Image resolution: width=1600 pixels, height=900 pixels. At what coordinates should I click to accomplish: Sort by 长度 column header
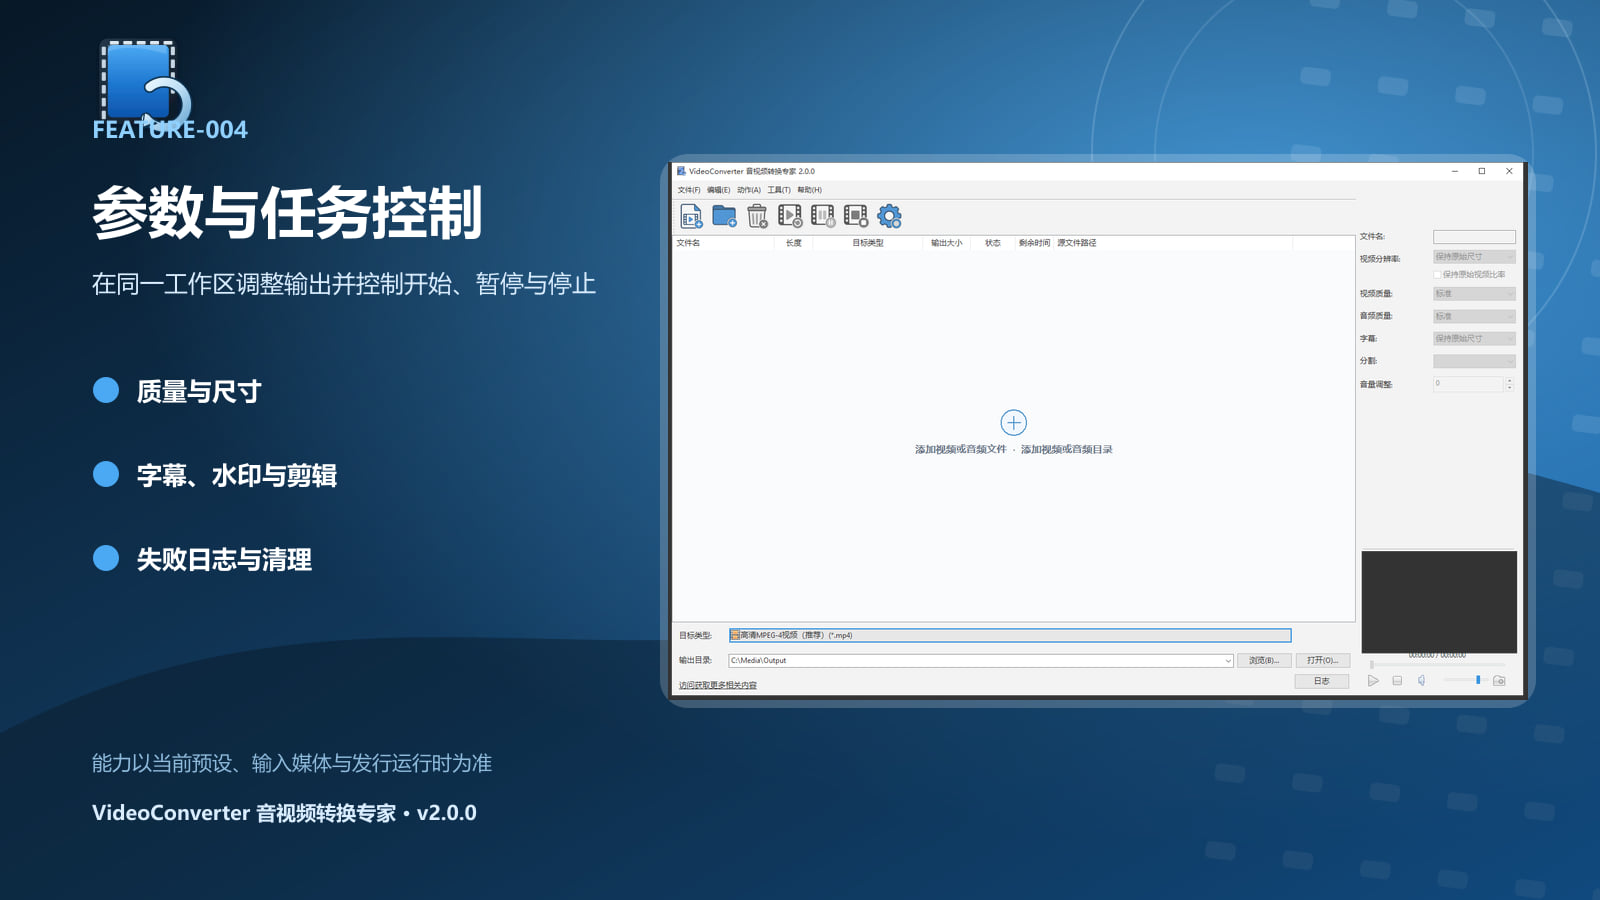(794, 243)
